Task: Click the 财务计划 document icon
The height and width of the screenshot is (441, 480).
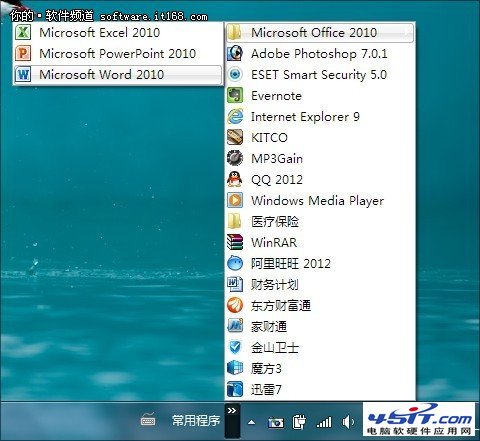Action: tap(235, 284)
